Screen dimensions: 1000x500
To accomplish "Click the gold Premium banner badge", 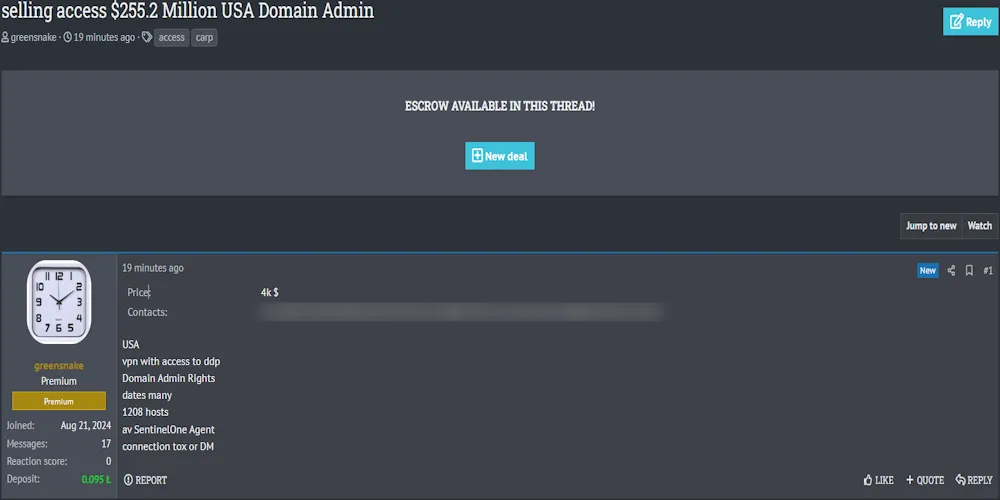I will click(x=59, y=401).
